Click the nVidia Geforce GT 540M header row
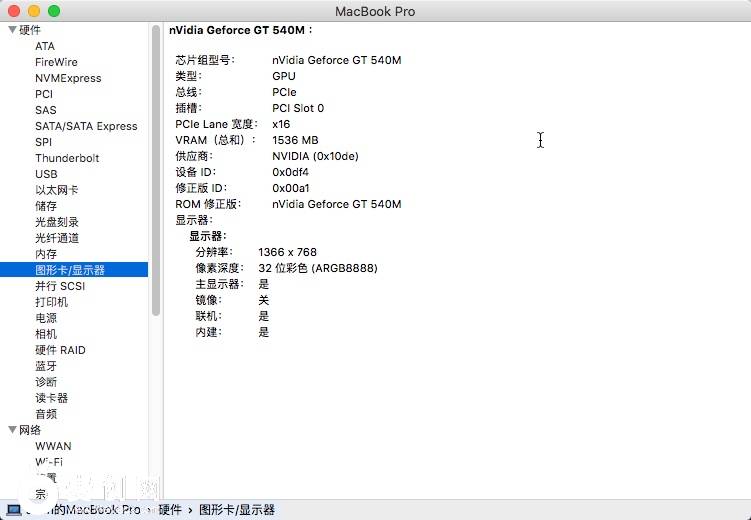Image resolution: width=751 pixels, height=520 pixels. click(240, 31)
